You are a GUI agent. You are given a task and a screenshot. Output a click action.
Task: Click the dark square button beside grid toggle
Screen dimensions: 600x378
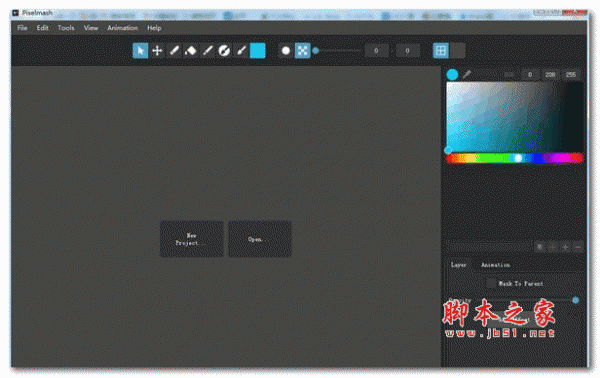(457, 51)
